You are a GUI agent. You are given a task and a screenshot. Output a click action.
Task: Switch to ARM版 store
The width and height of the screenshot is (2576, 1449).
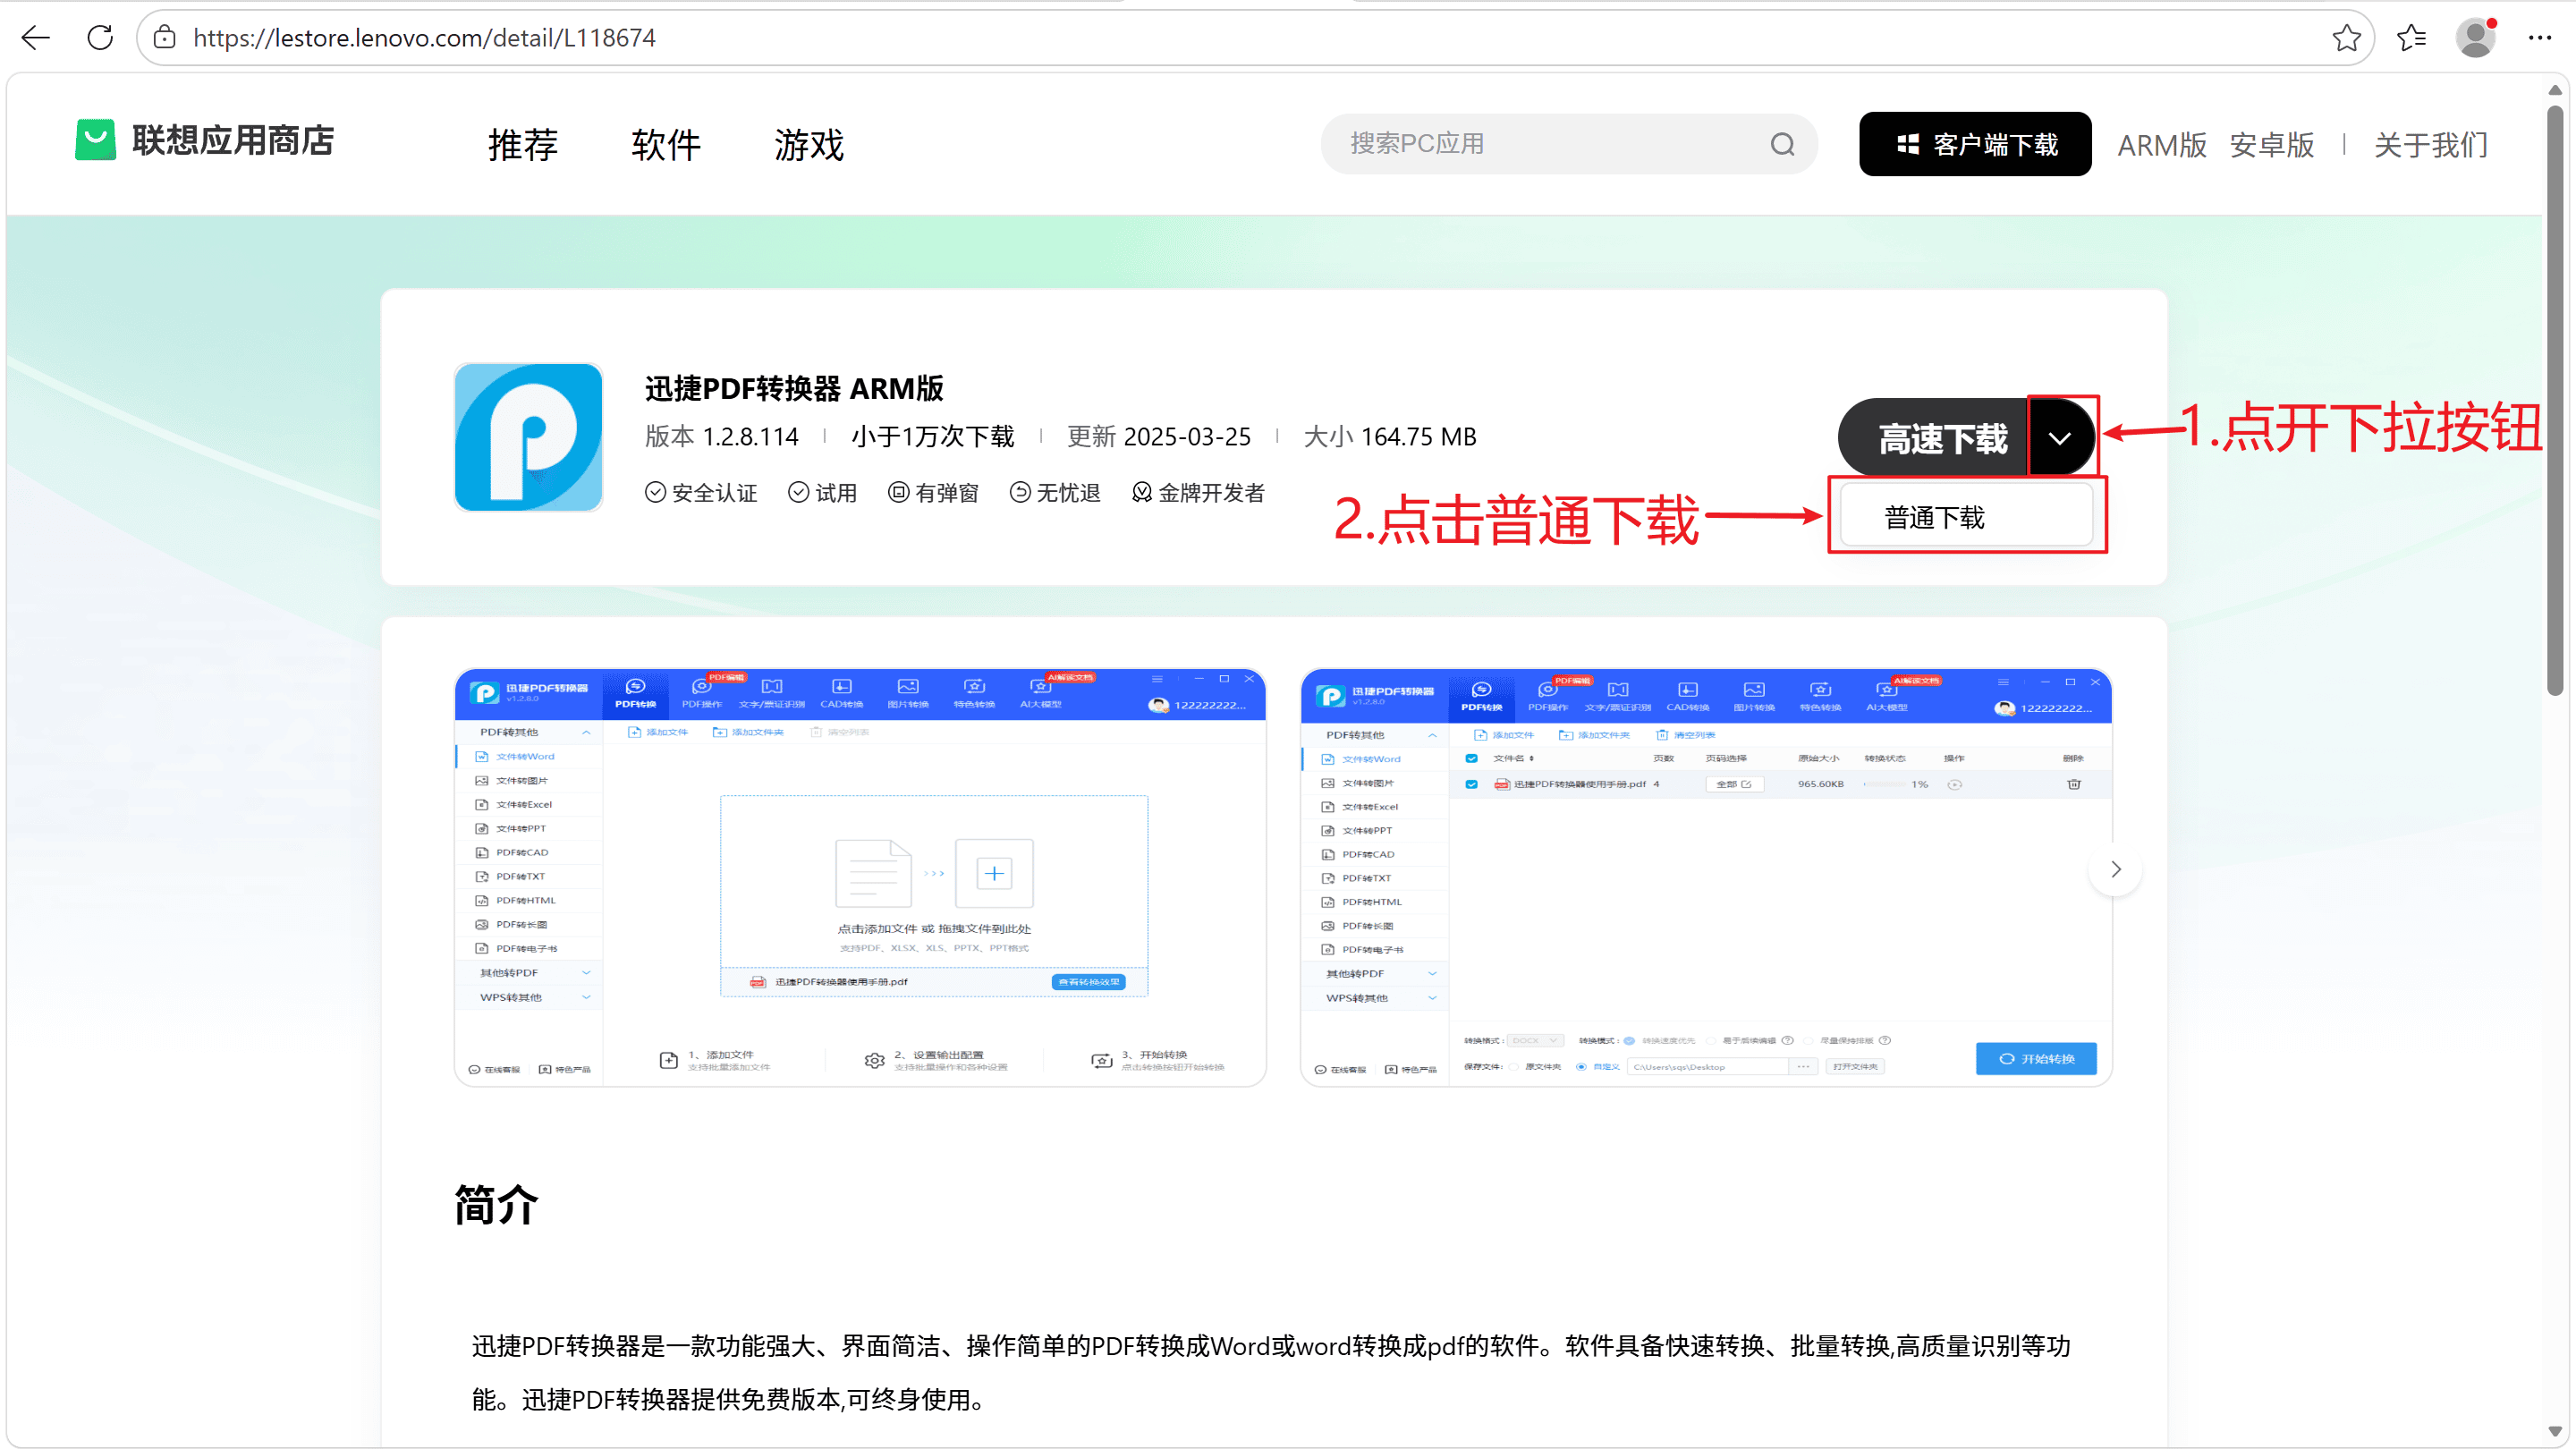click(x=2162, y=145)
